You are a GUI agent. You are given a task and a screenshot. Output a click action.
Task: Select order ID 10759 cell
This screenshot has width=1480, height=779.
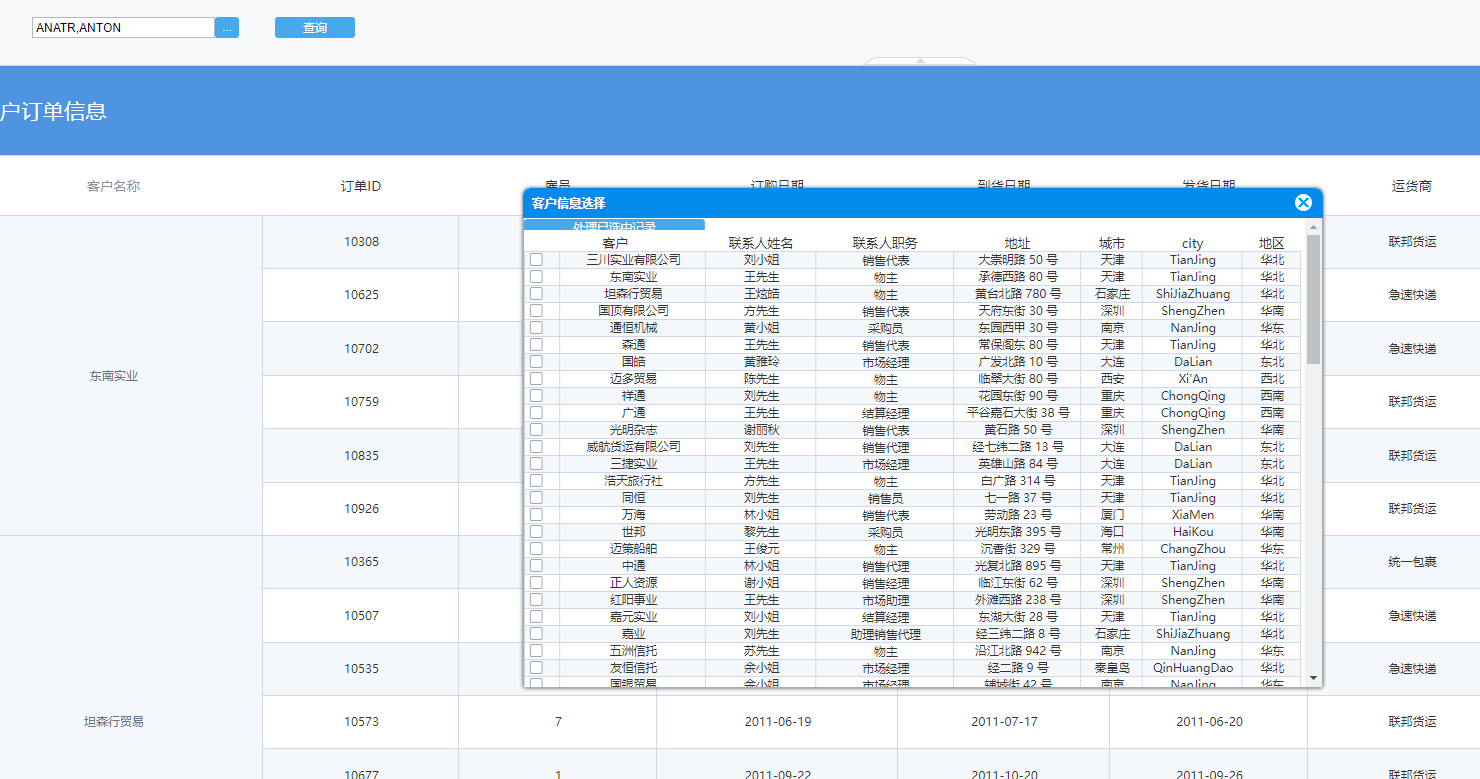click(361, 402)
